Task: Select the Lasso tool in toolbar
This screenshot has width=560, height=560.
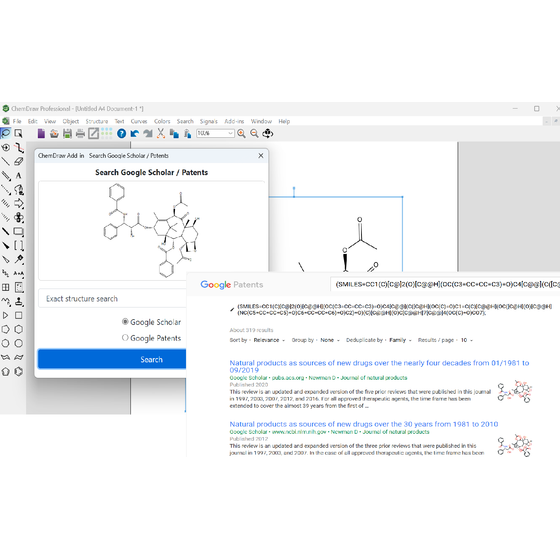Action: pos(5,134)
